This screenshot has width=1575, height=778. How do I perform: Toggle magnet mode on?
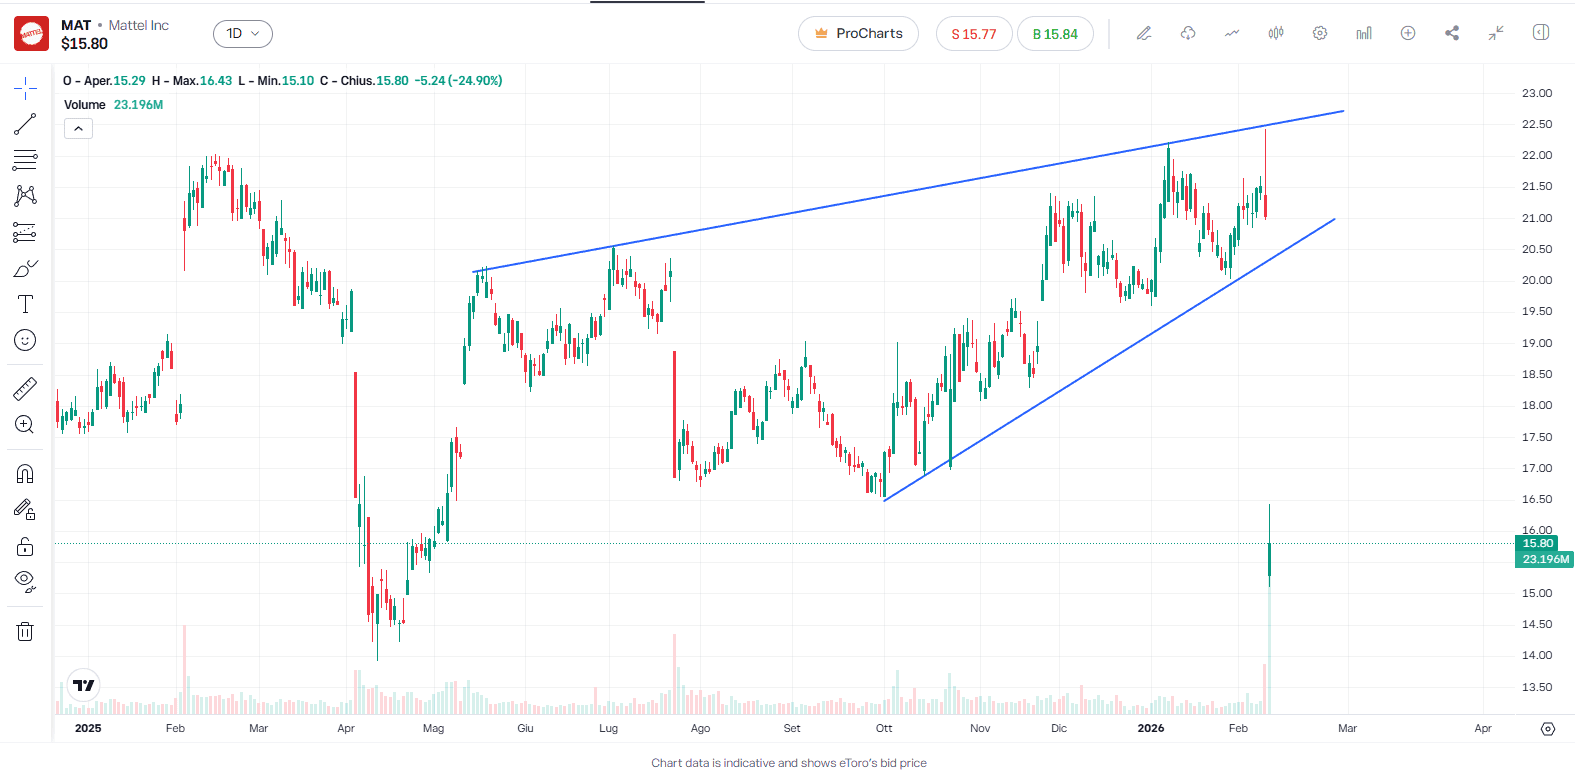click(25, 474)
